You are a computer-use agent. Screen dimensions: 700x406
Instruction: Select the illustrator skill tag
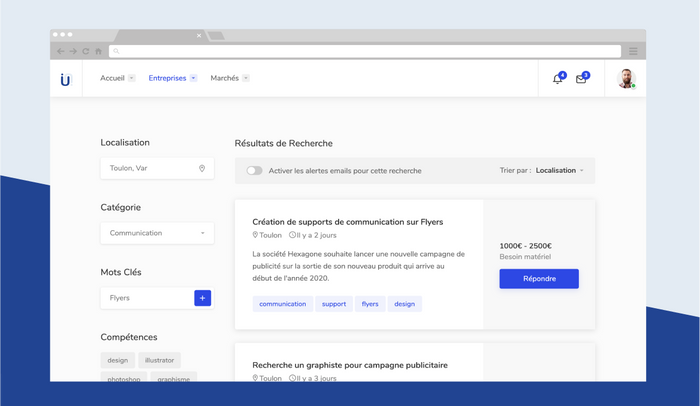pyautogui.click(x=159, y=360)
